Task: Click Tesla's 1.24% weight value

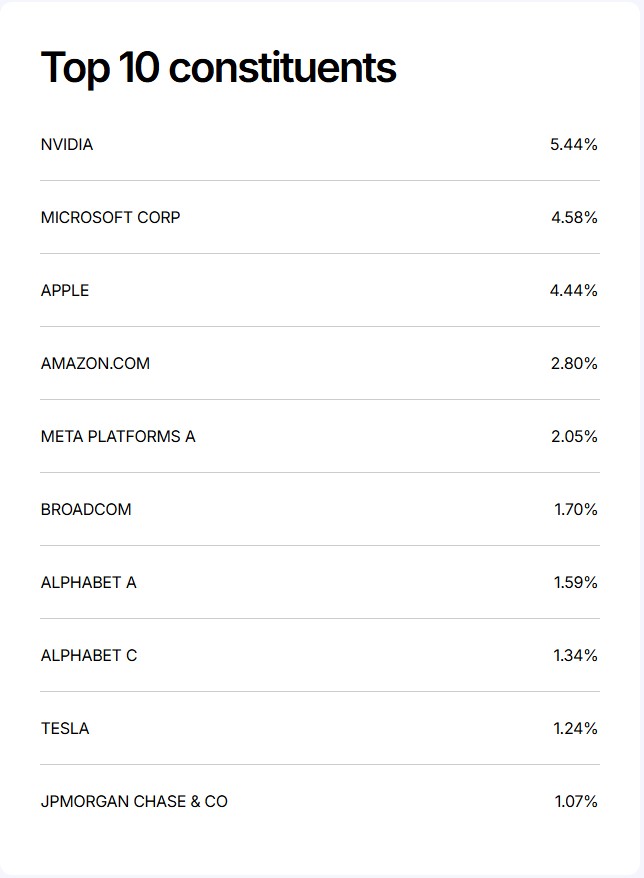Action: [x=576, y=729]
